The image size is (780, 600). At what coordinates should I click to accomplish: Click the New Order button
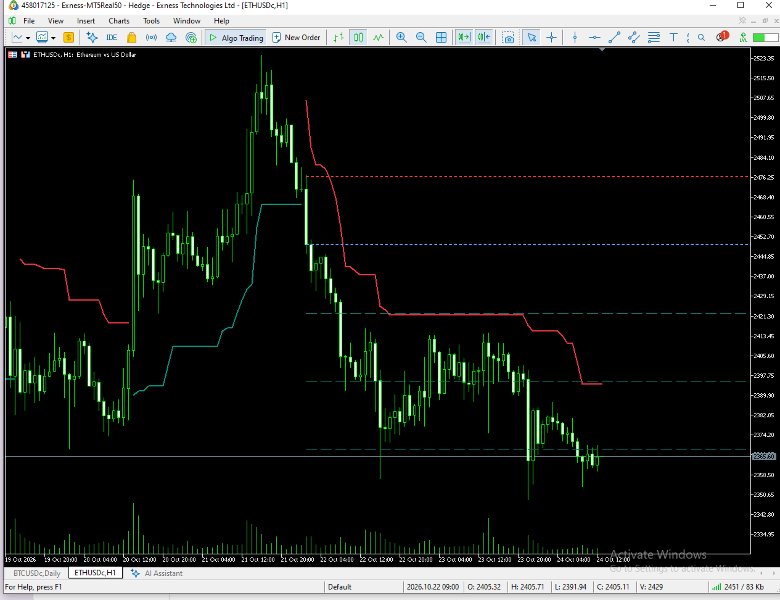pos(296,37)
